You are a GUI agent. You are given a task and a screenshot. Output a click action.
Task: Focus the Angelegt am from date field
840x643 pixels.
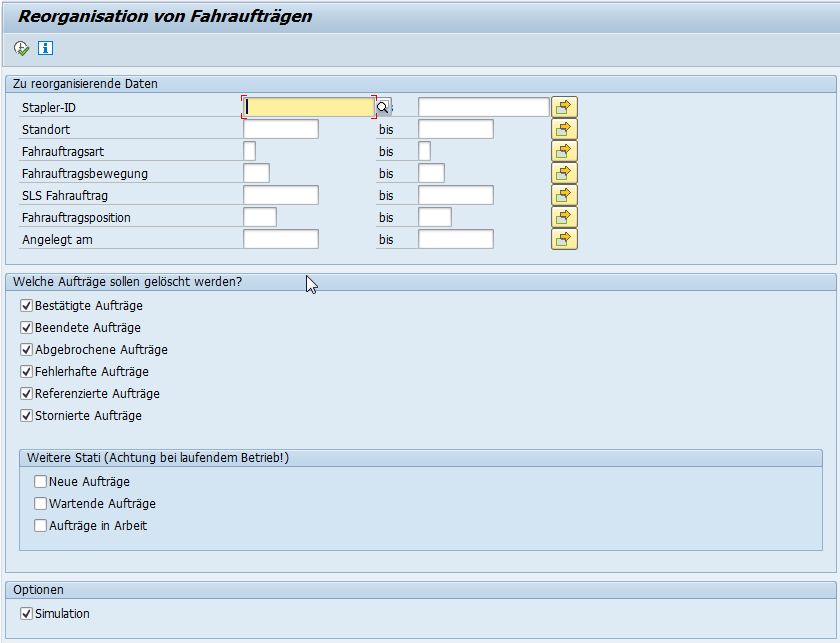click(280, 239)
